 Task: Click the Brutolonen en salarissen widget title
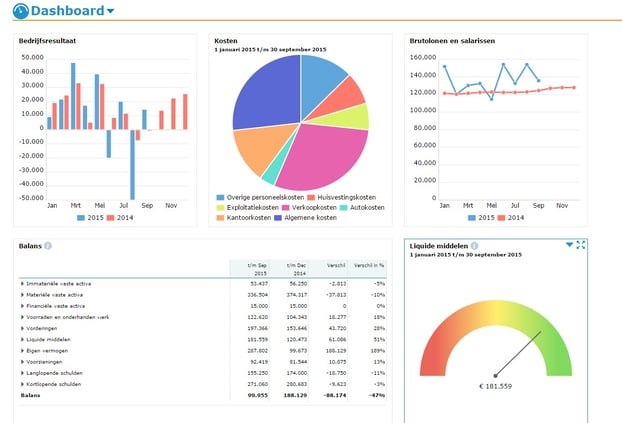point(452,41)
